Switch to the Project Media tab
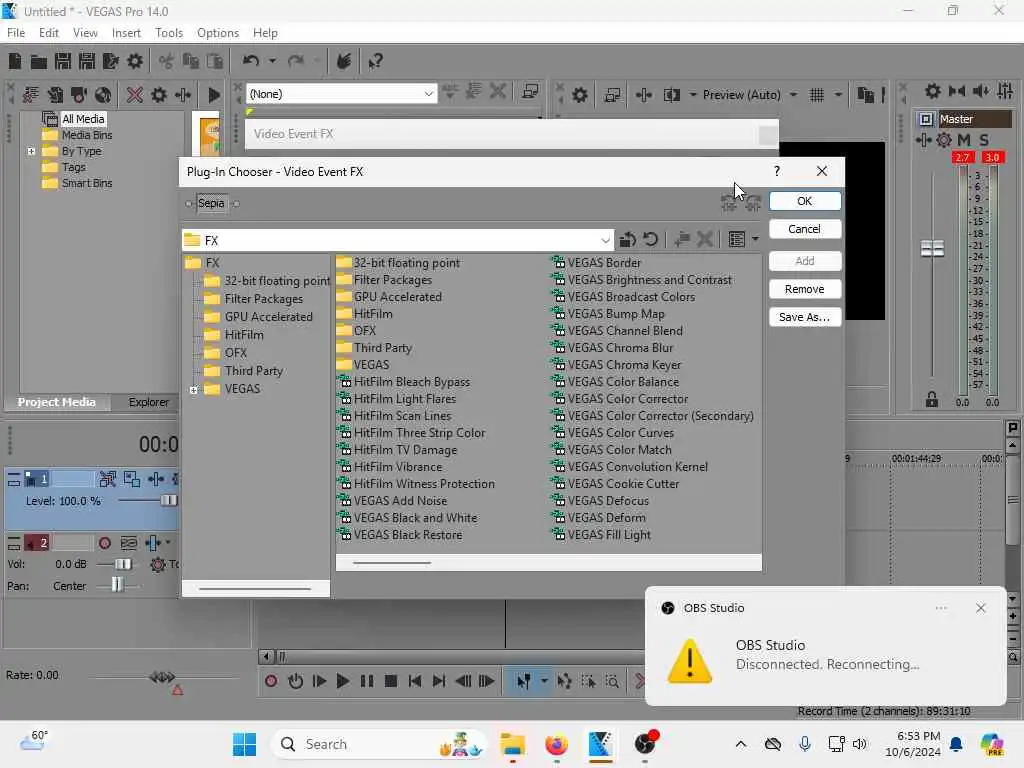This screenshot has width=1024, height=768. coord(57,402)
